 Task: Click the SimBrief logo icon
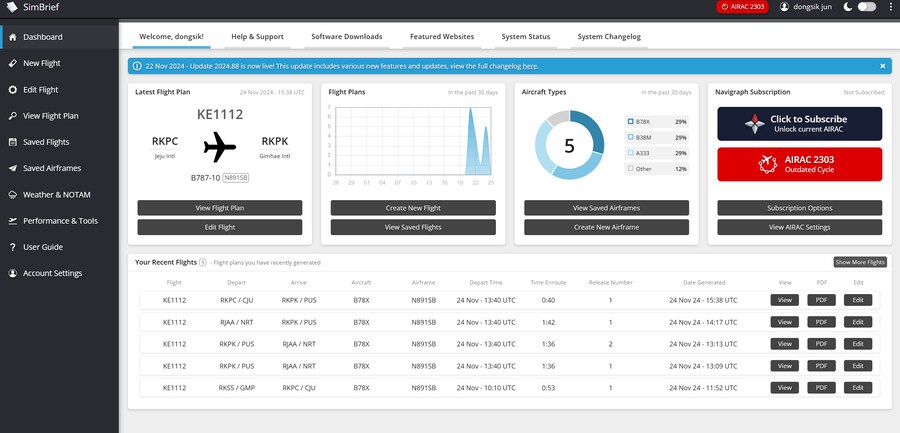[x=10, y=7]
